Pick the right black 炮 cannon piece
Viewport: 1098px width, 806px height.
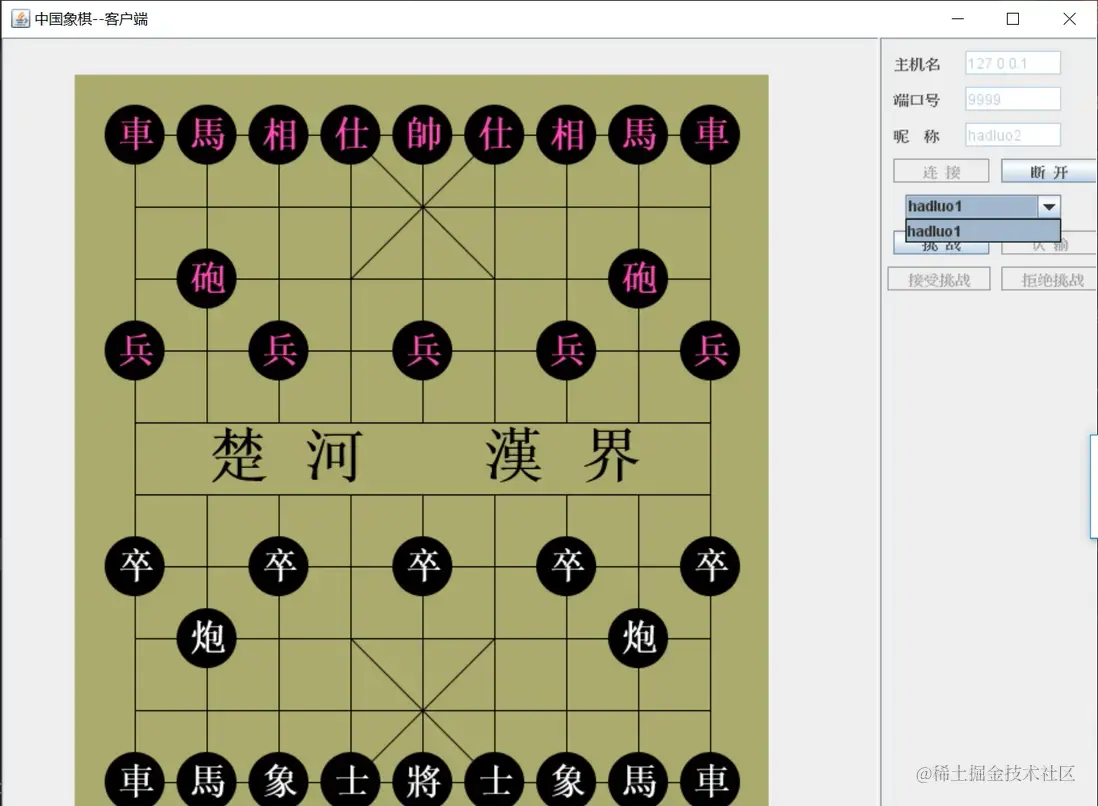(x=638, y=637)
